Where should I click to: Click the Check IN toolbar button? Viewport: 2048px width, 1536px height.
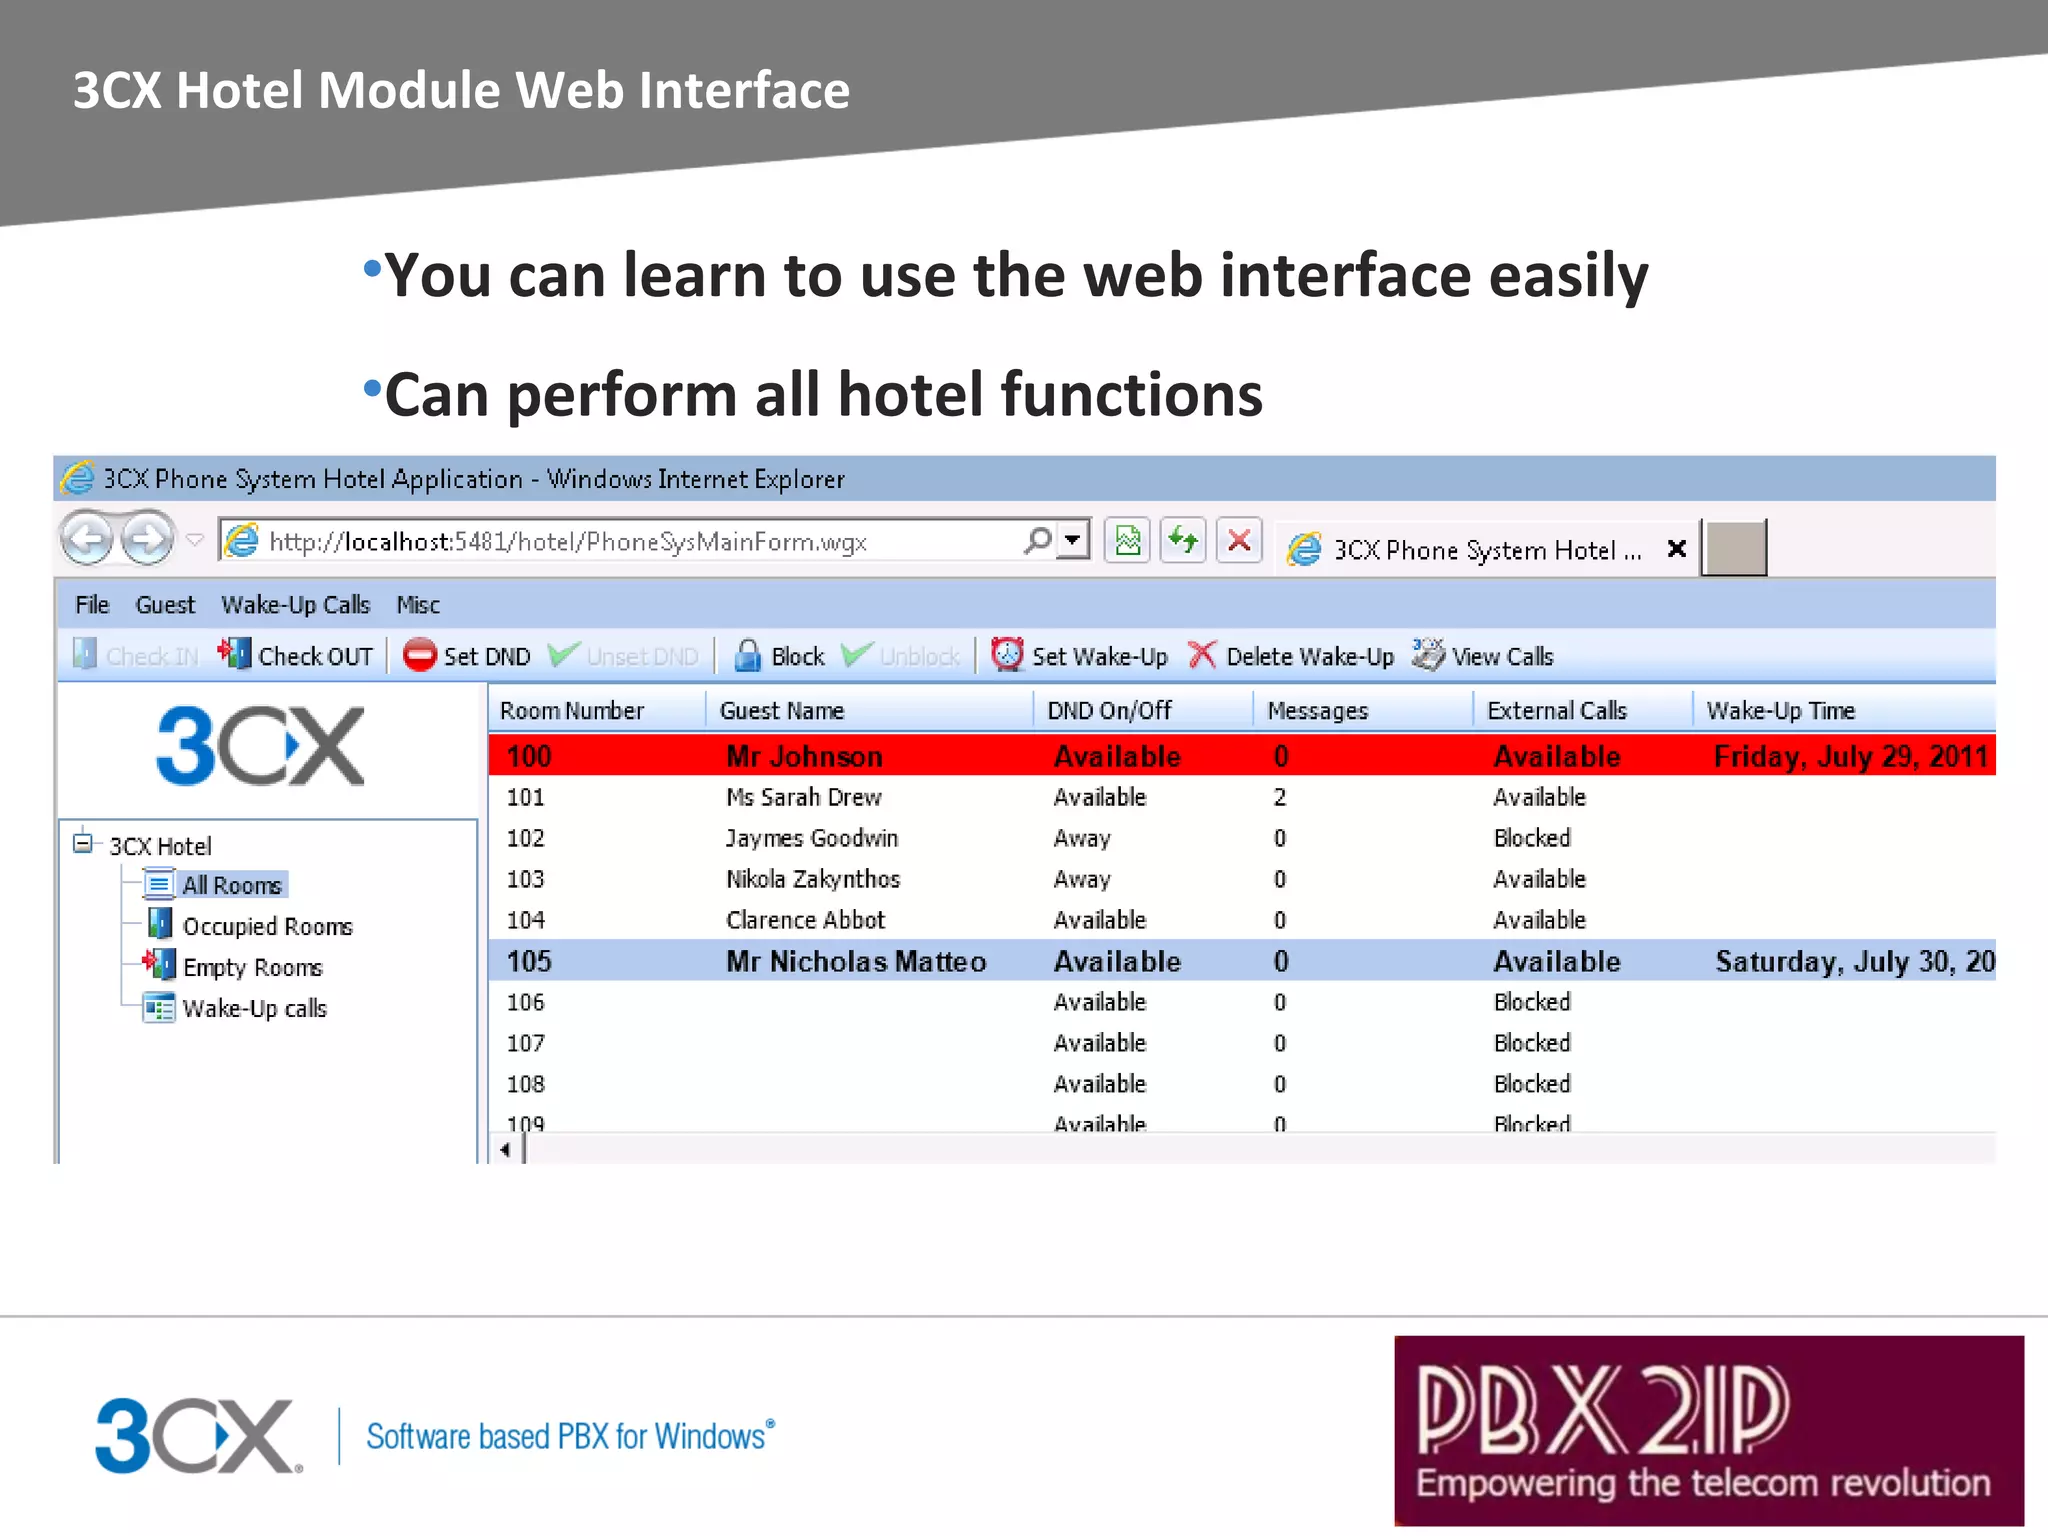point(136,656)
